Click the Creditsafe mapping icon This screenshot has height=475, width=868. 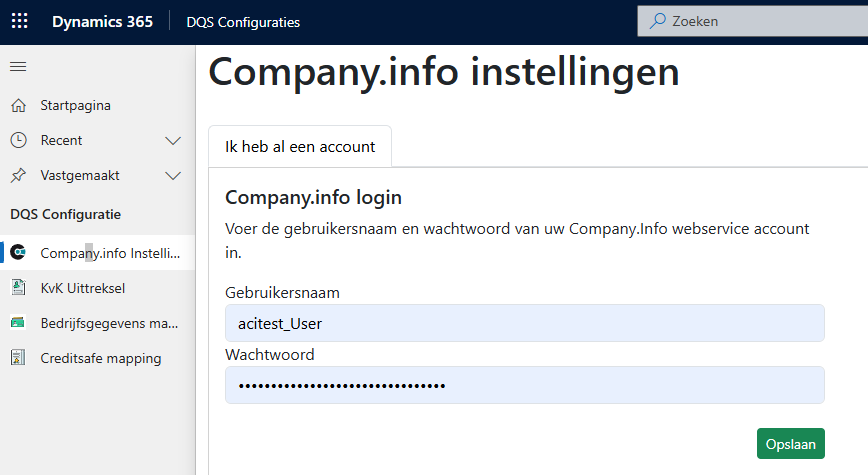18,358
